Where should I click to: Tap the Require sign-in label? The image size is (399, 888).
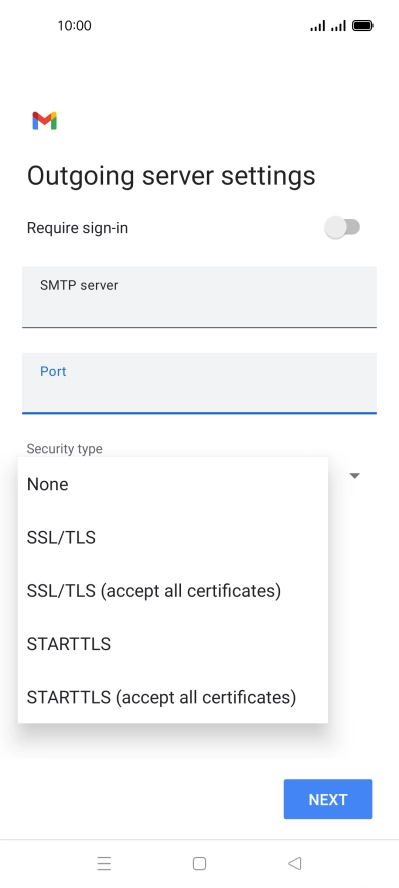pyautogui.click(x=78, y=228)
